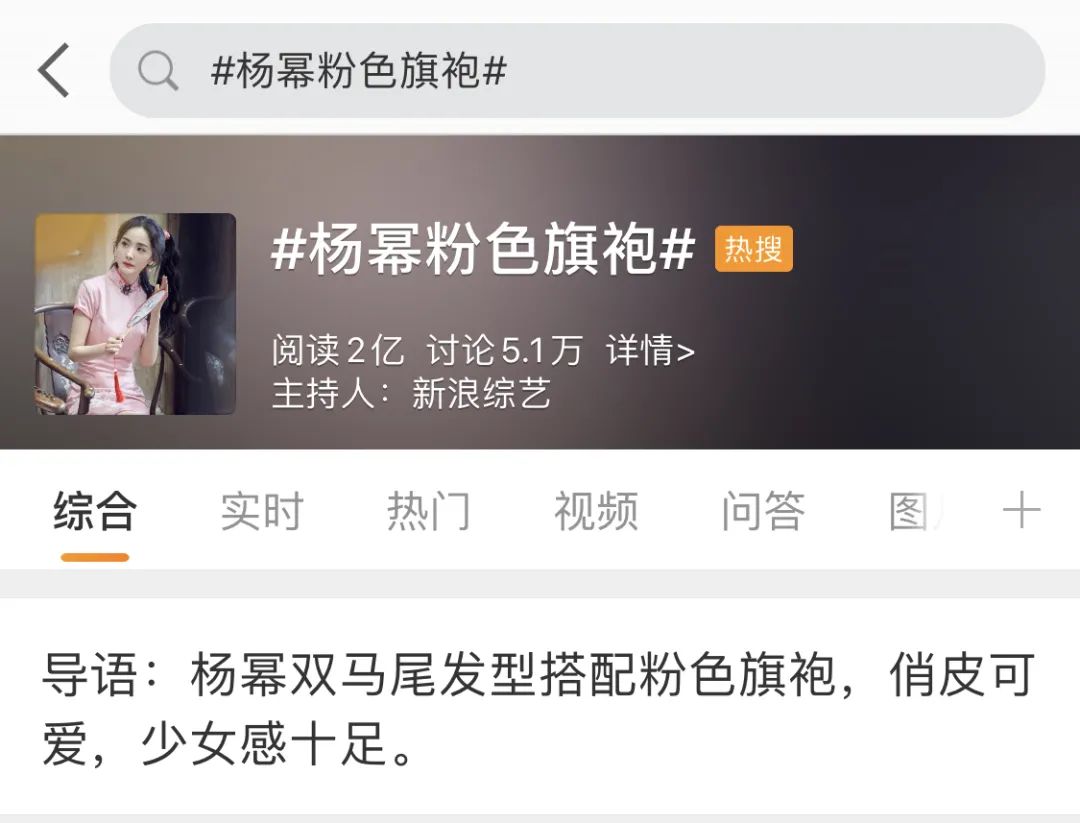The width and height of the screenshot is (1080, 823).
Task: Open the 问答 tab
Action: (763, 511)
